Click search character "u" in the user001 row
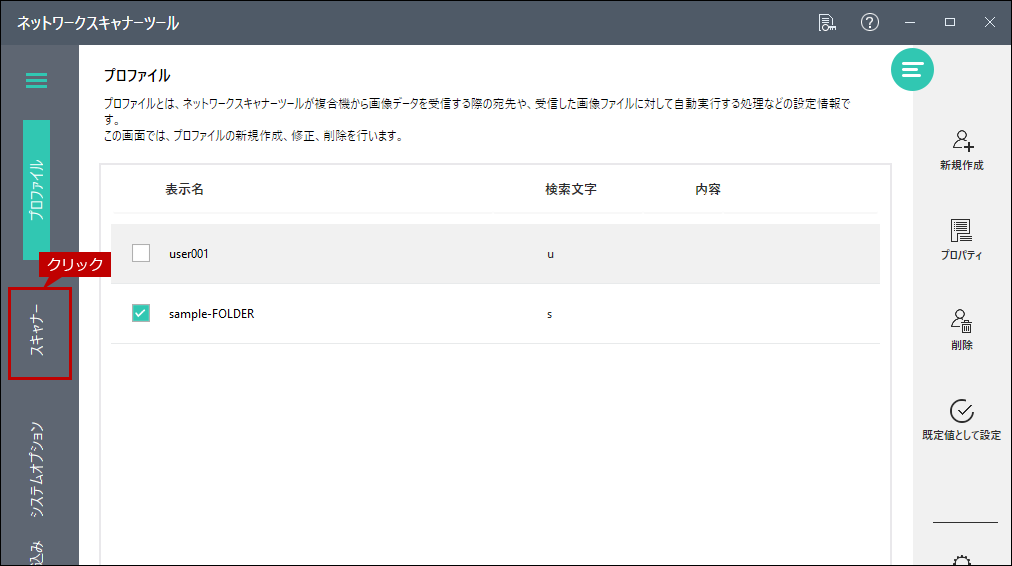The image size is (1012, 566). pyautogui.click(x=551, y=254)
